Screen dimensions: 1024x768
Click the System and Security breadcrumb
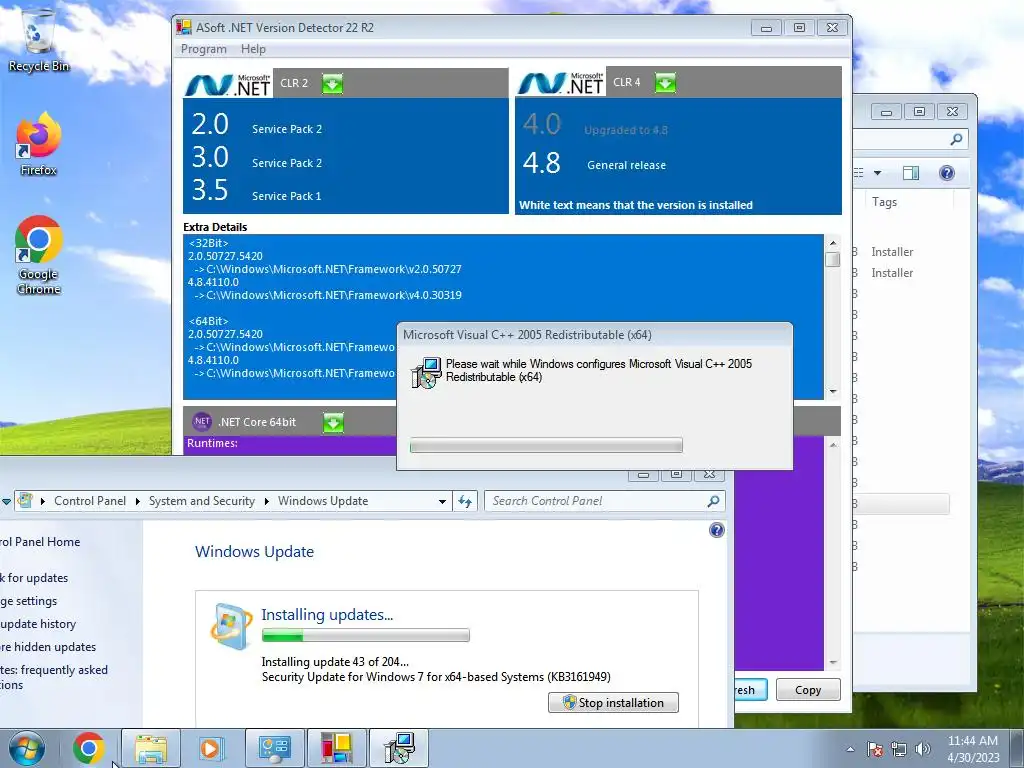point(202,501)
